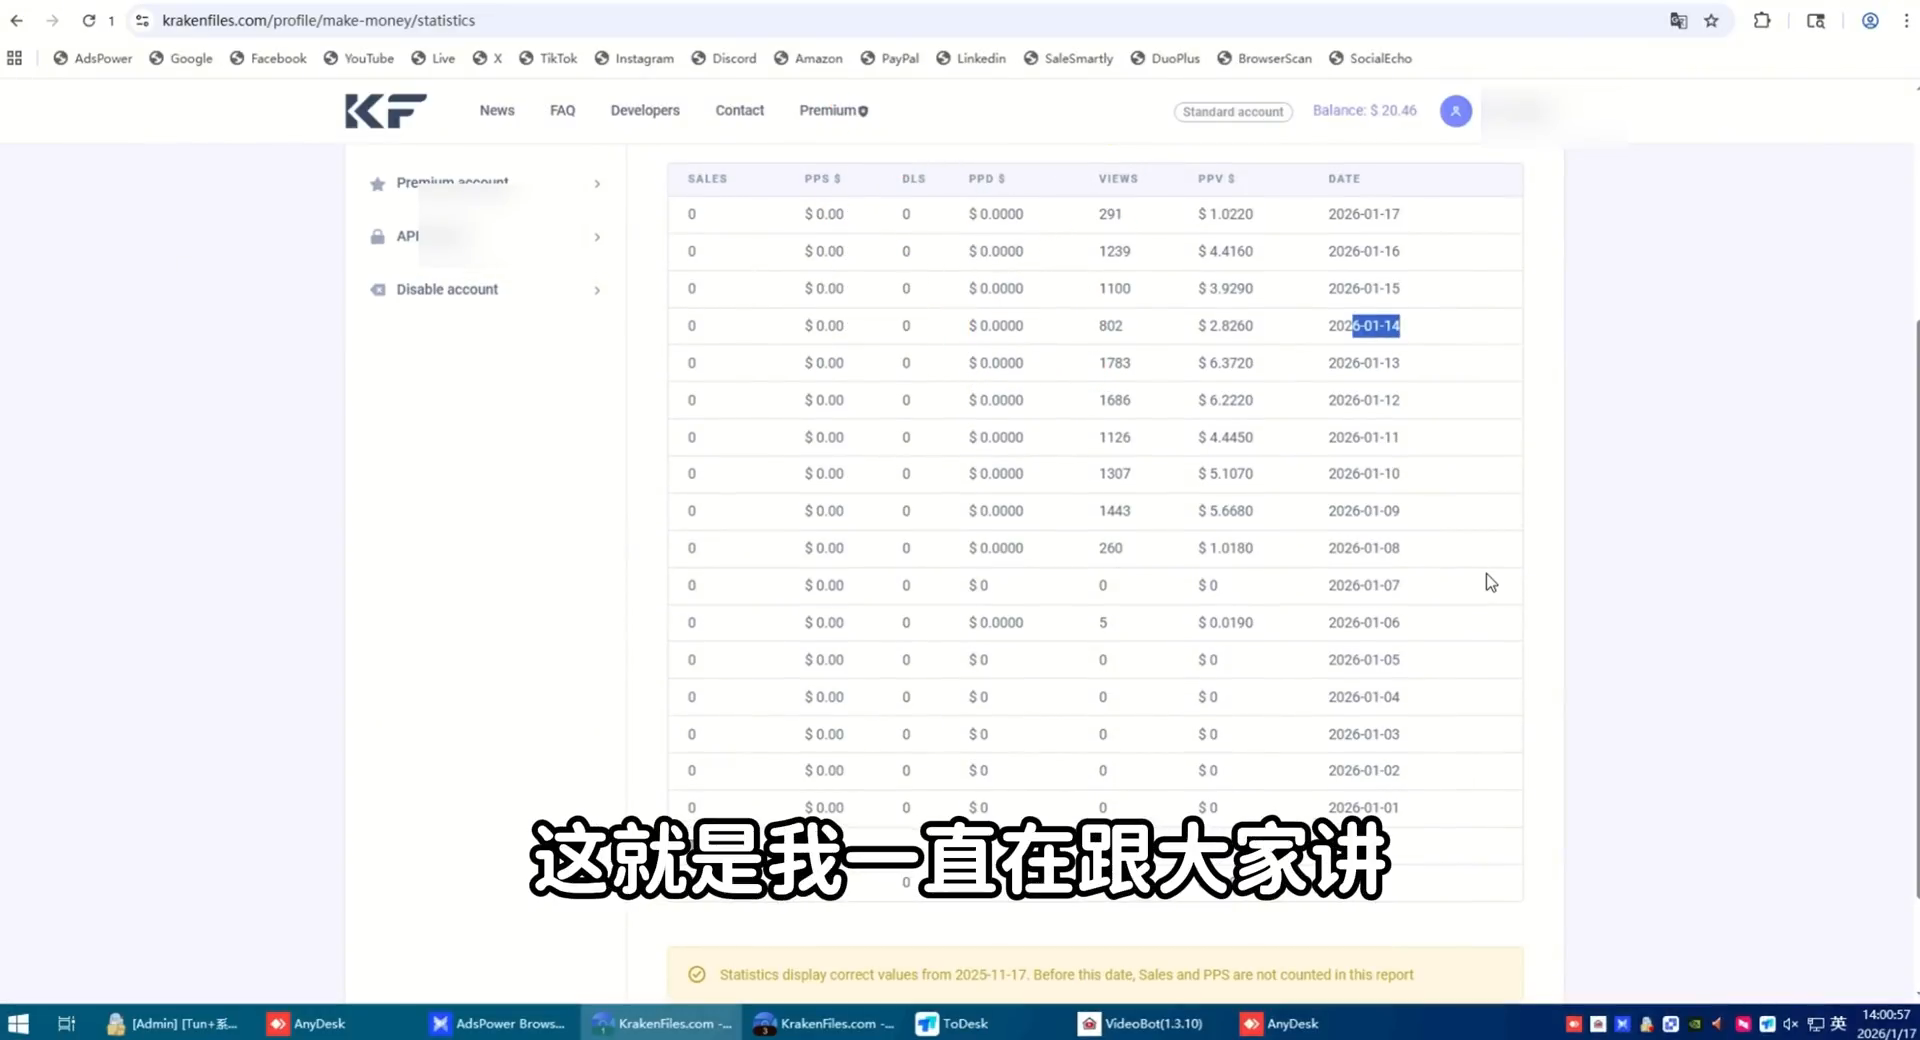This screenshot has height=1040, width=1920.
Task: Click the PPV $ column header
Action: click(x=1216, y=179)
